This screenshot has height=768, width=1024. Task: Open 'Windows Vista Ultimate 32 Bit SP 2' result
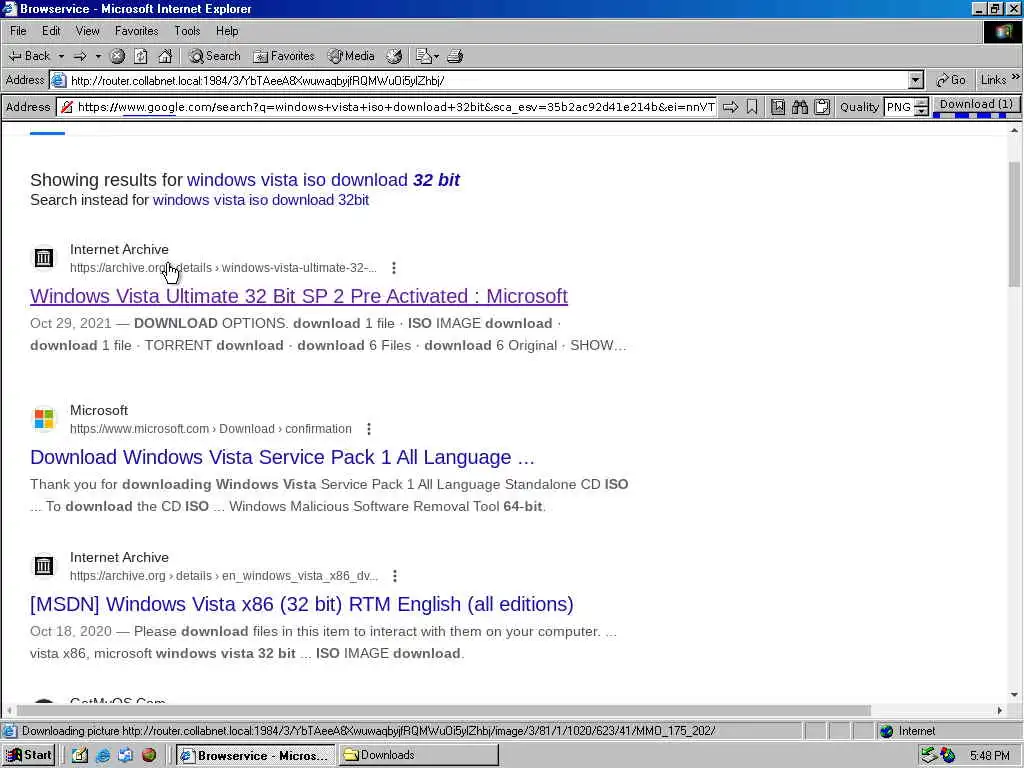(298, 296)
